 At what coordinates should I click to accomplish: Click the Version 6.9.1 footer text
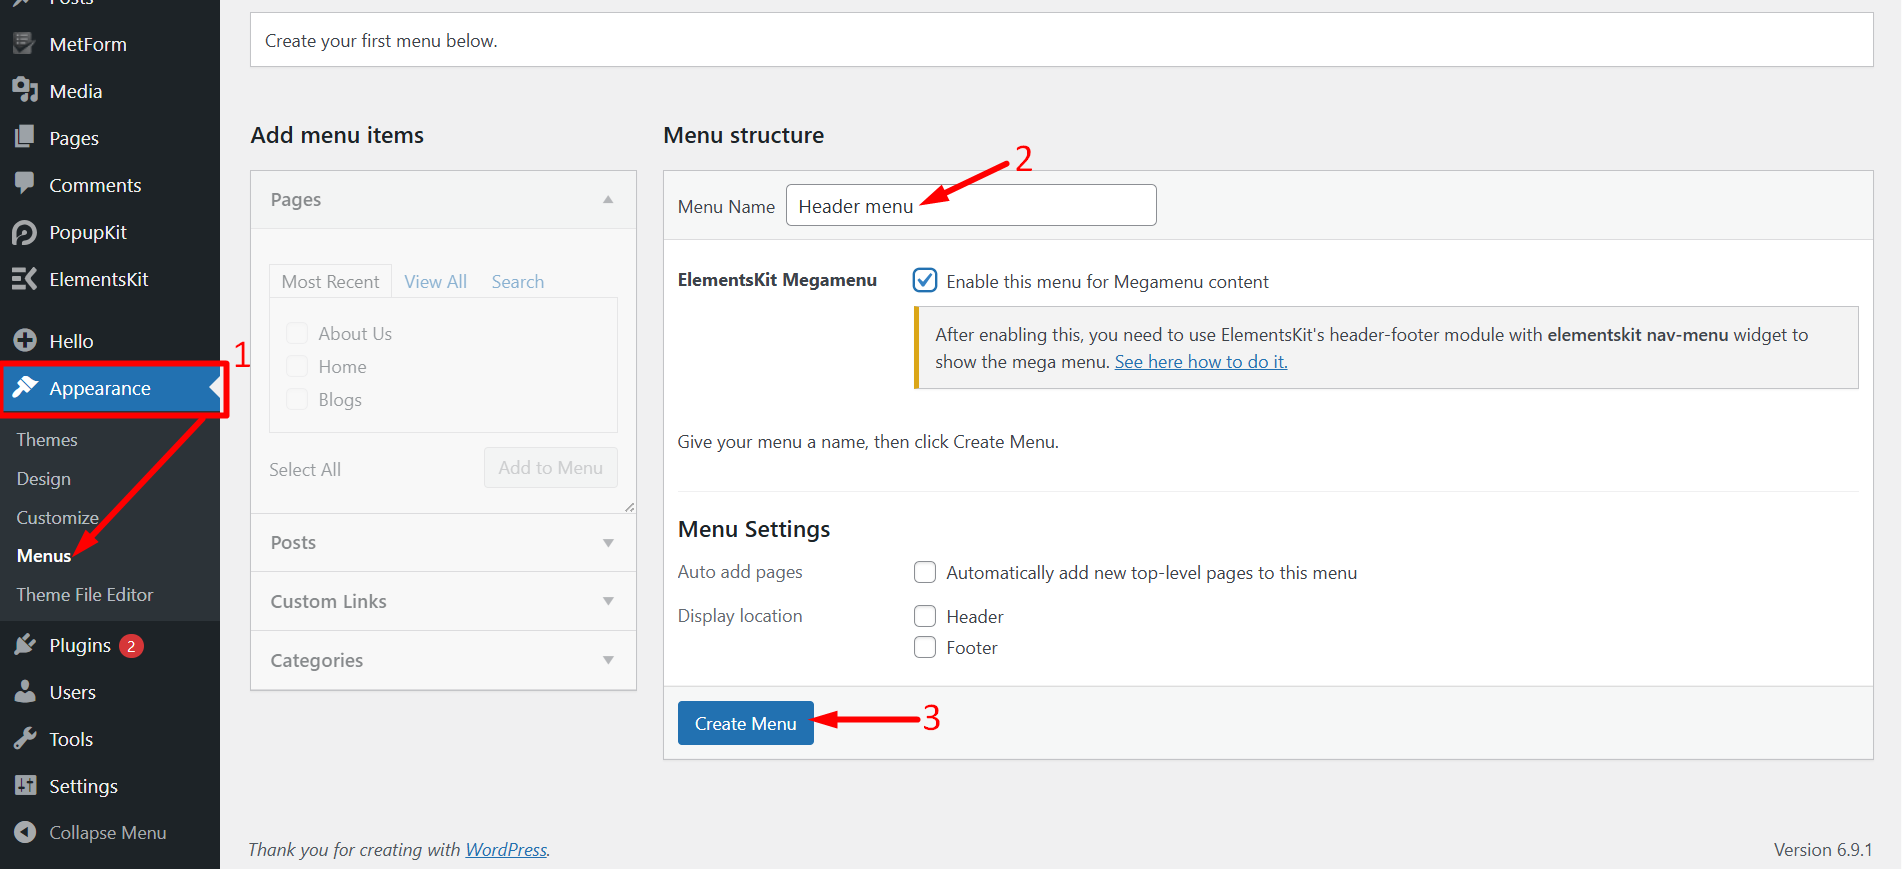tap(1823, 850)
